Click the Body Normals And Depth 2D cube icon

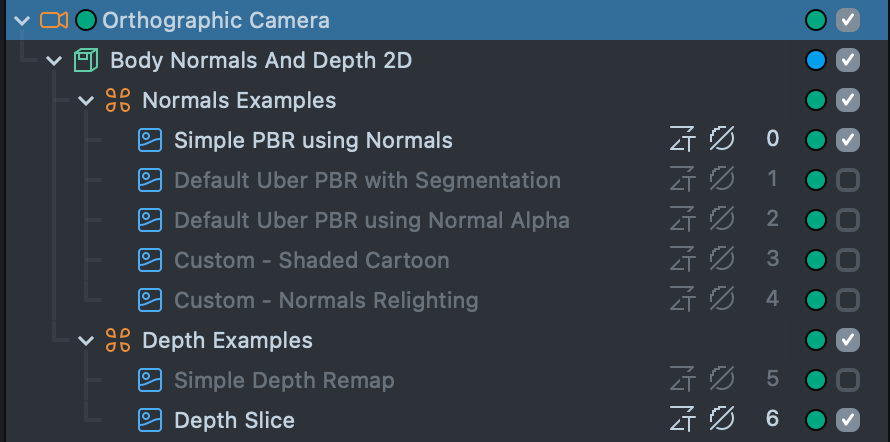click(87, 61)
